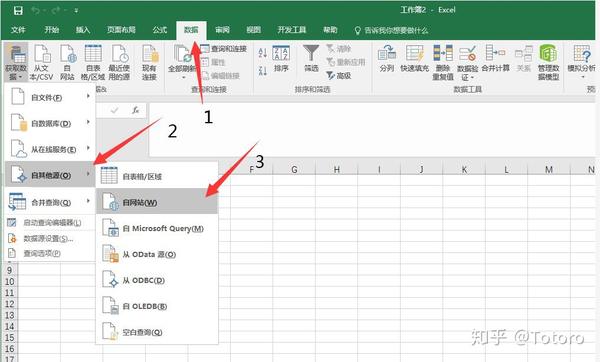This screenshot has height=362, width=600.
Task: Click the sort ascending A-Z icon
Action: tap(262, 53)
